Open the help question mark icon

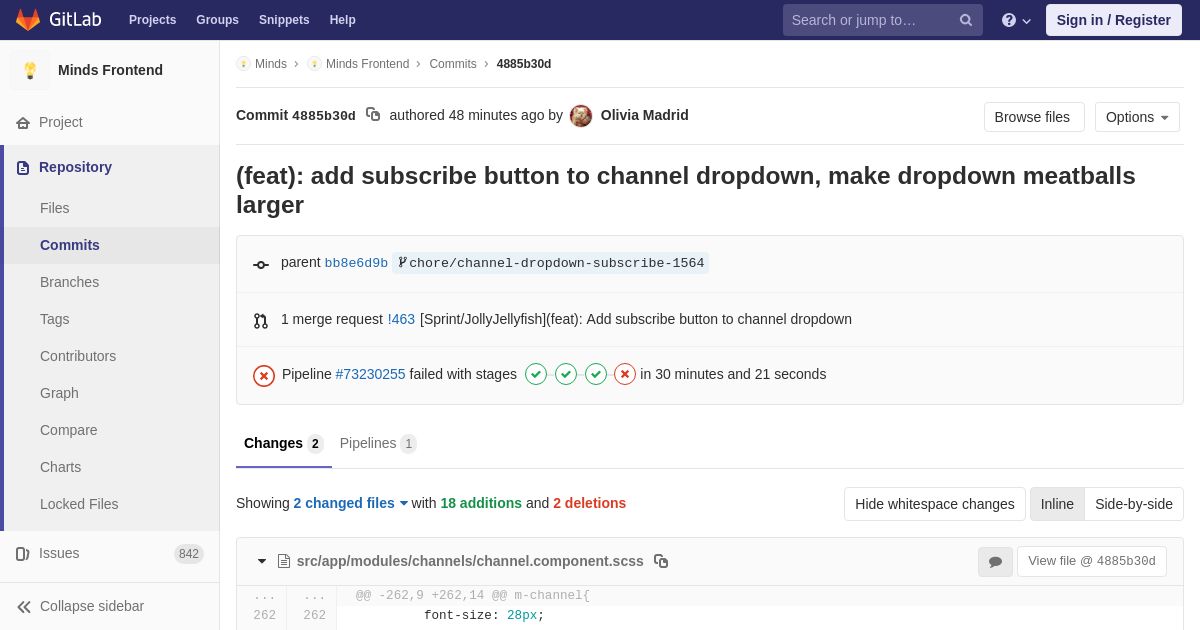point(1009,20)
